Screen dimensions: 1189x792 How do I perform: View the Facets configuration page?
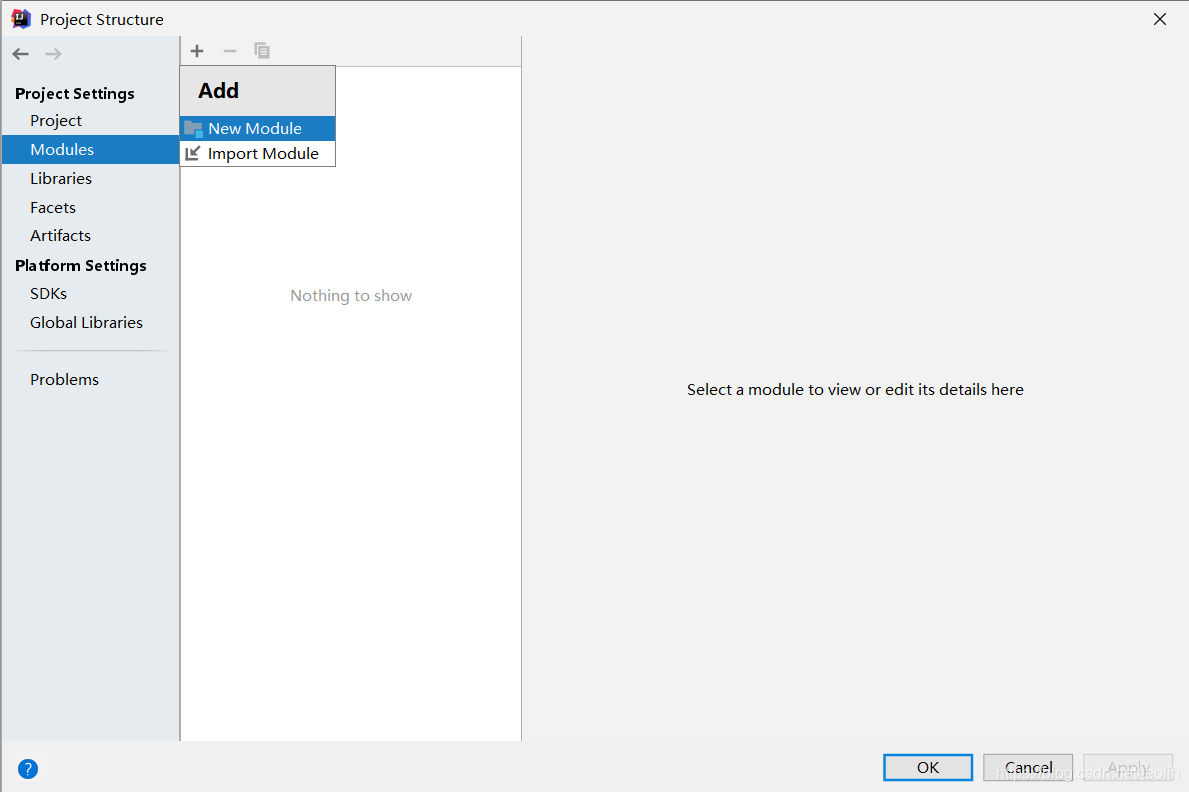click(x=53, y=207)
